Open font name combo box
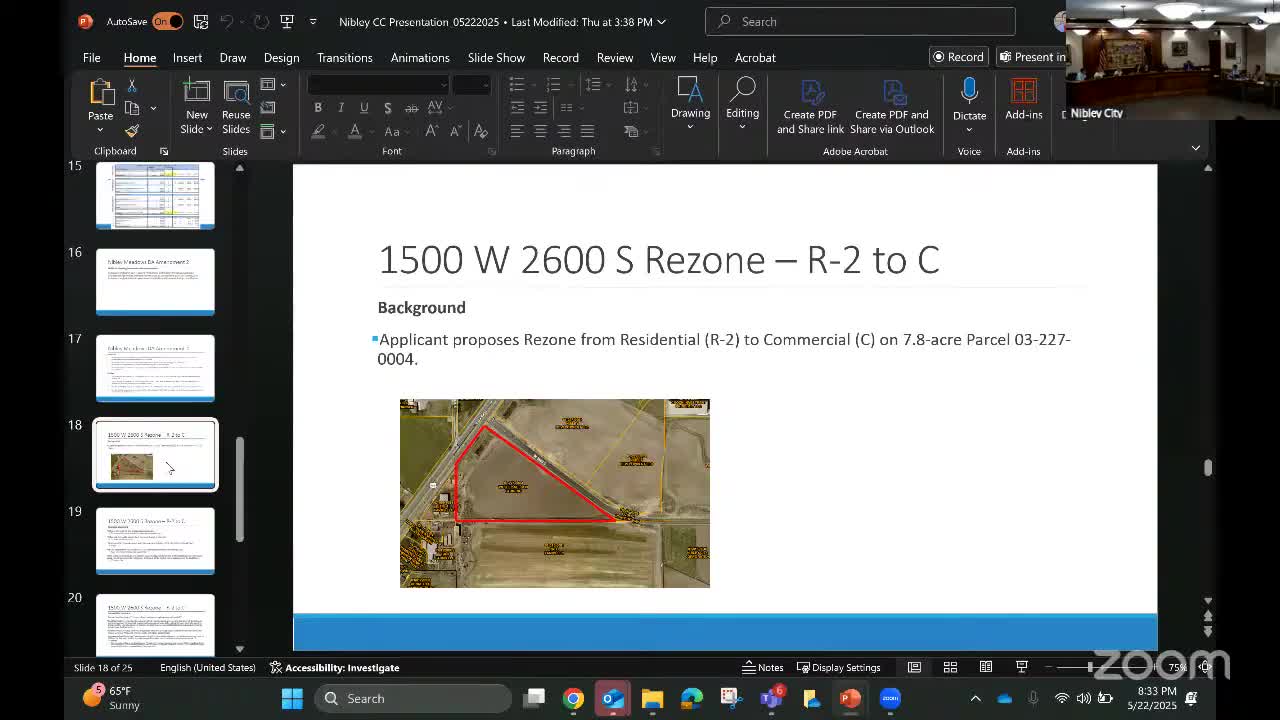 [377, 85]
